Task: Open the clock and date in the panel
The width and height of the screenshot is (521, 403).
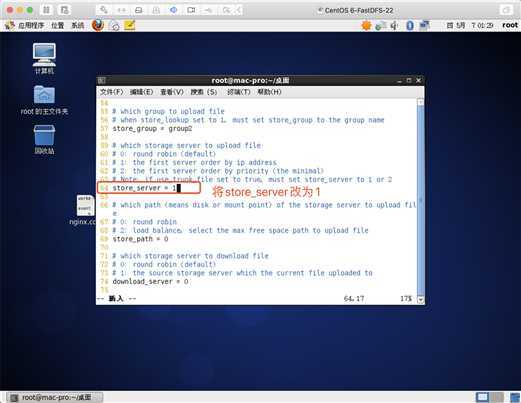Action: click(x=470, y=25)
